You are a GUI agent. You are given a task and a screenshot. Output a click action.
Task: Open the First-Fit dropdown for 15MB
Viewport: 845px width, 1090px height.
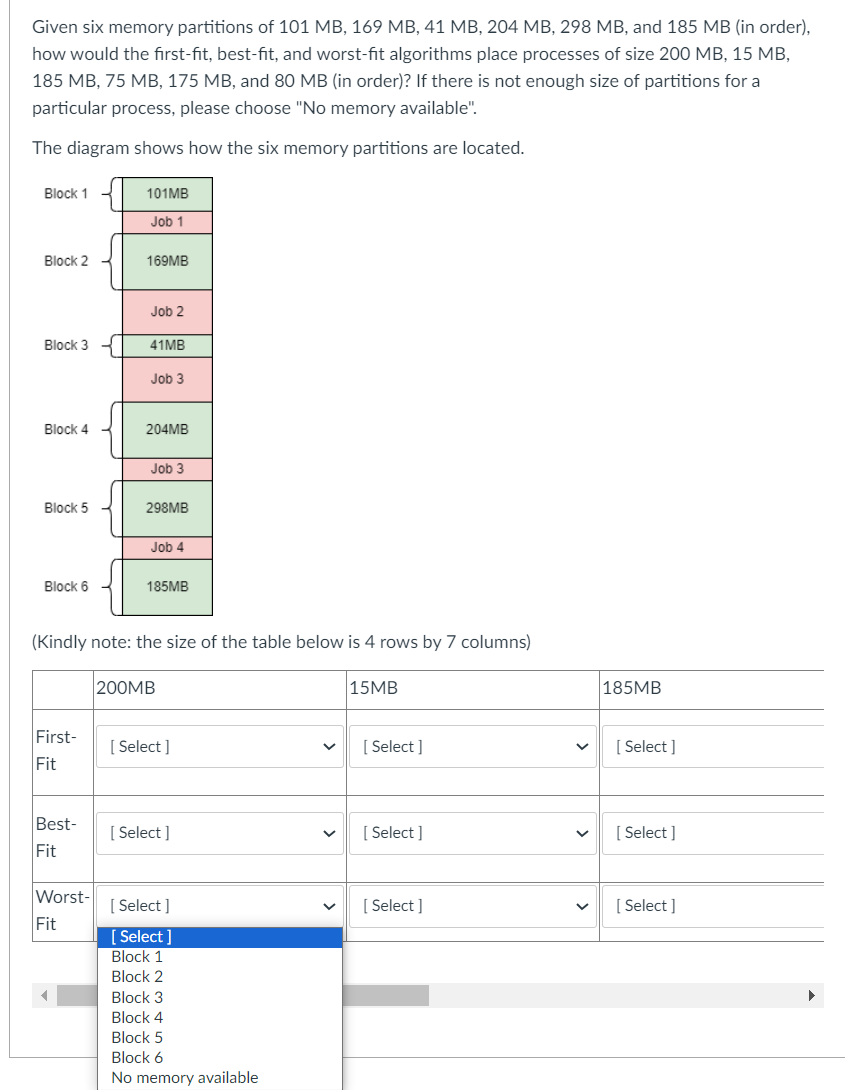click(472, 746)
